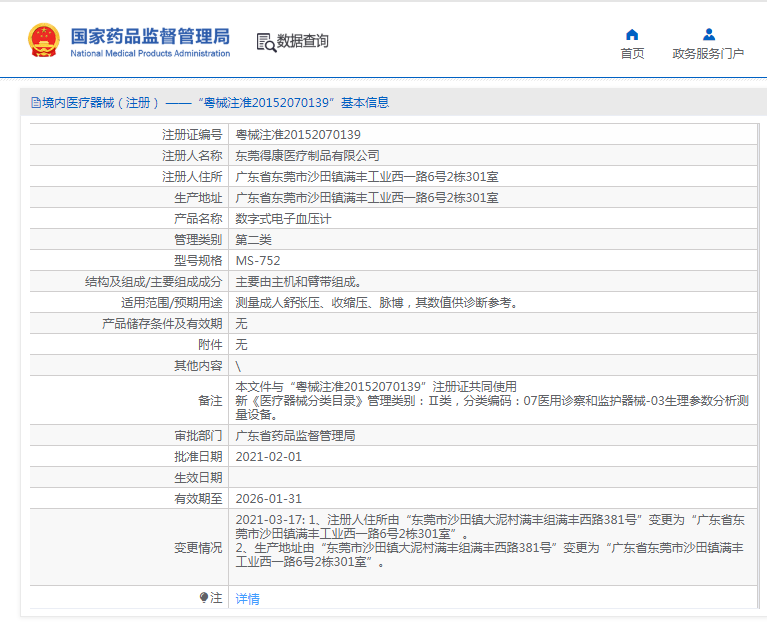Click the 注册人住所 address value
Viewport: 767px width, 628px height.
pyautogui.click(x=367, y=177)
